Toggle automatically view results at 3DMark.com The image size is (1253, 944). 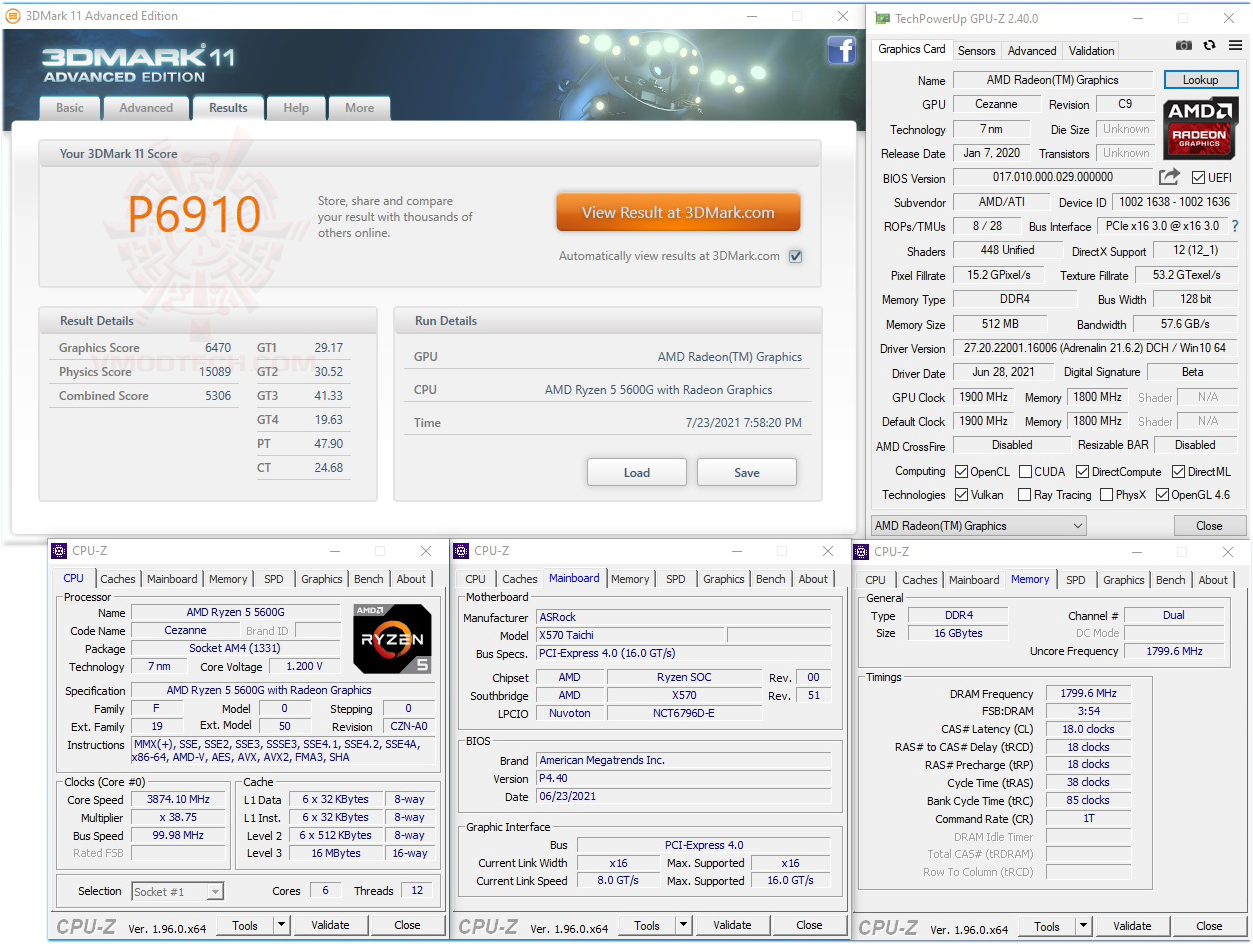tap(795, 256)
